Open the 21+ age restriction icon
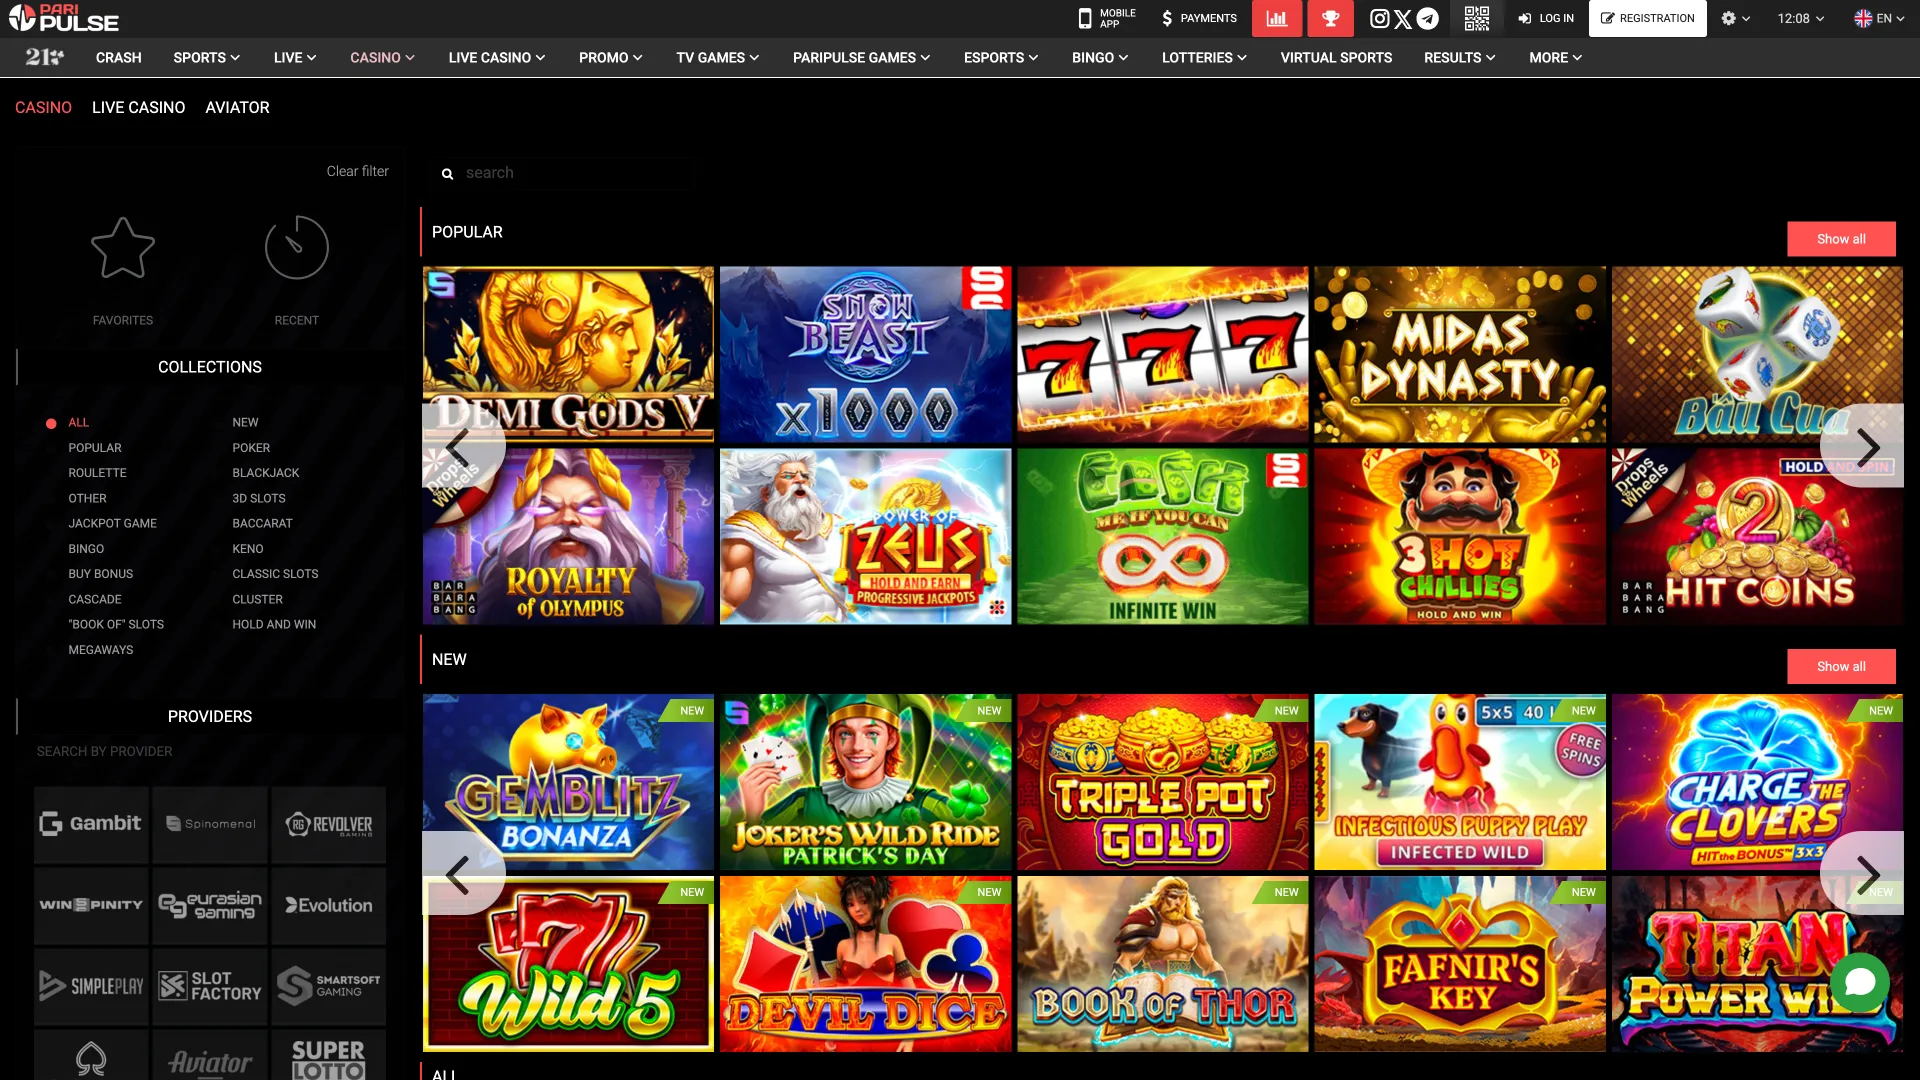 tap(44, 57)
